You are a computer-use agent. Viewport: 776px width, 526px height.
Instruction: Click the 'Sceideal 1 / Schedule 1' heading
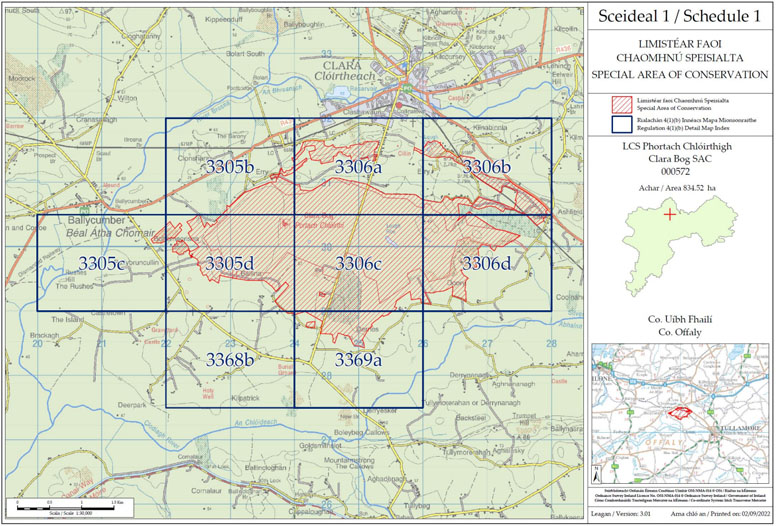pos(679,16)
